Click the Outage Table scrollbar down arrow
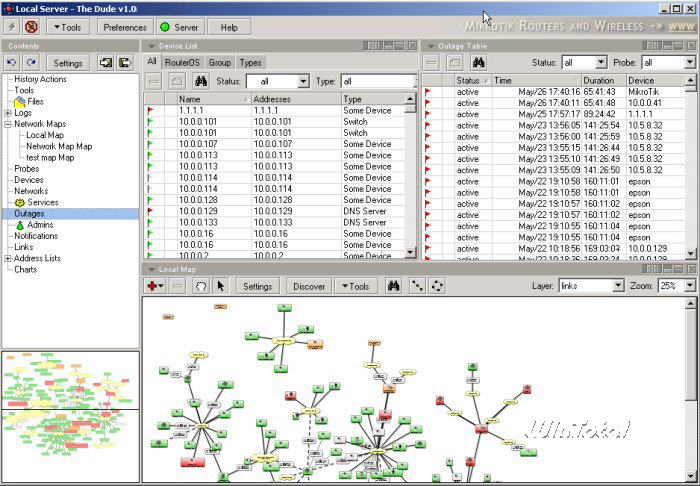This screenshot has width=700, height=486. pos(691,253)
